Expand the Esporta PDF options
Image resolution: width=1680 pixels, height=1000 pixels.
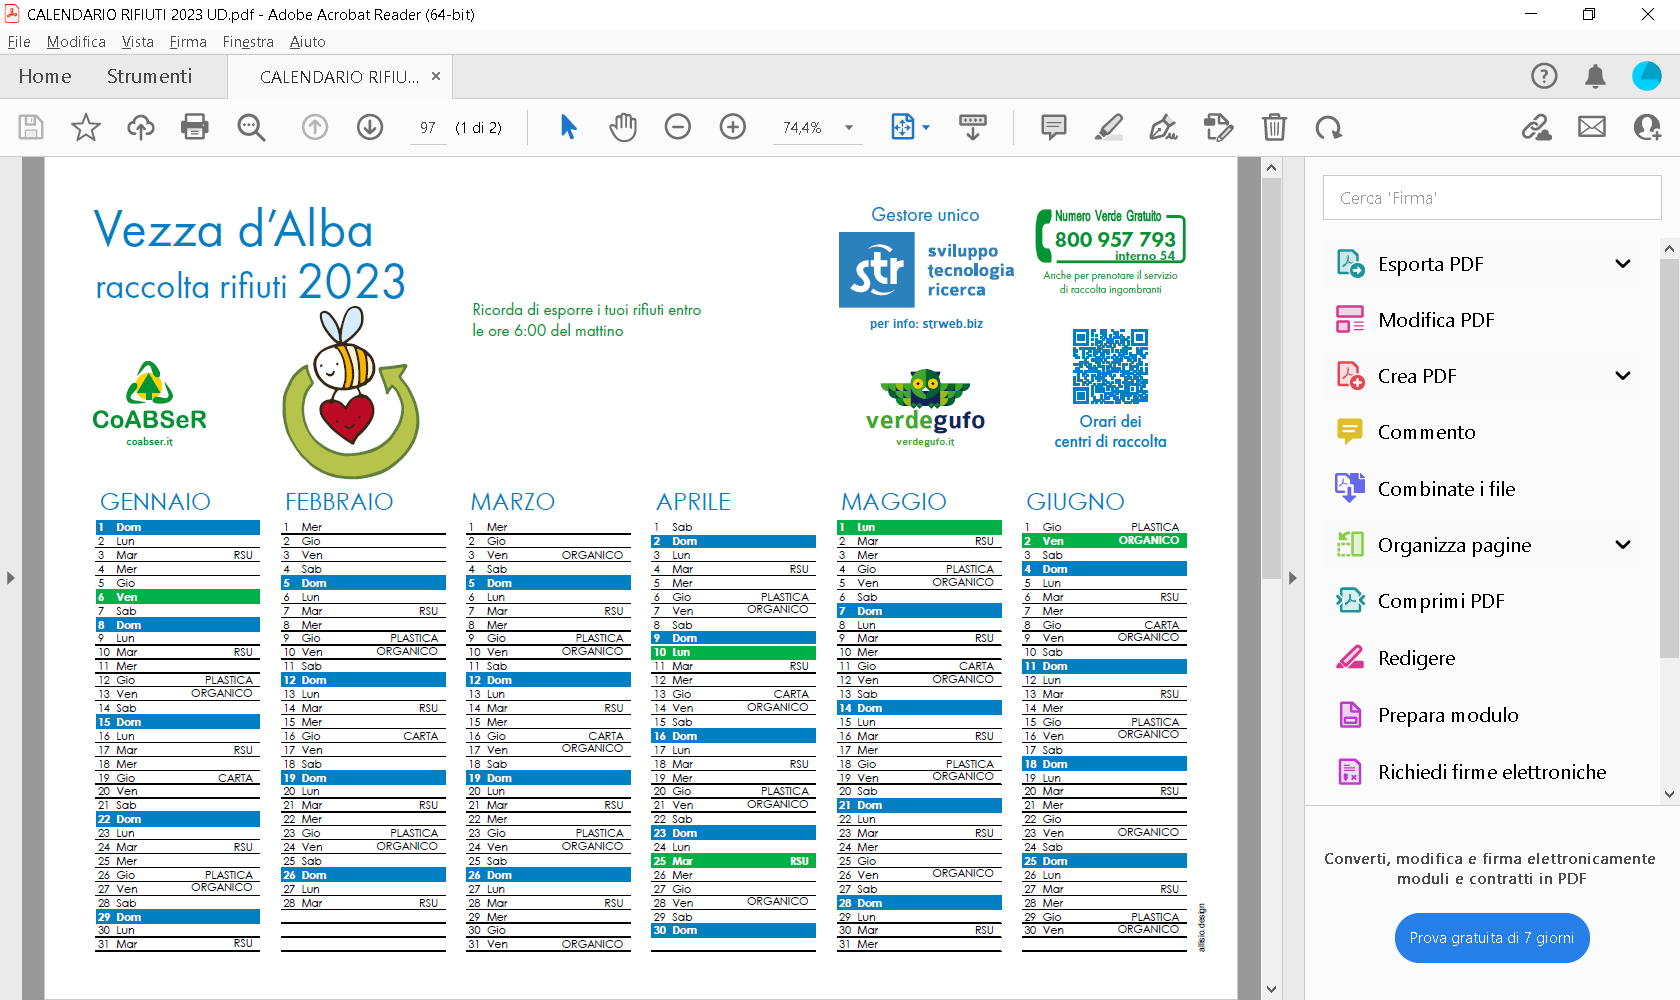point(1623,264)
